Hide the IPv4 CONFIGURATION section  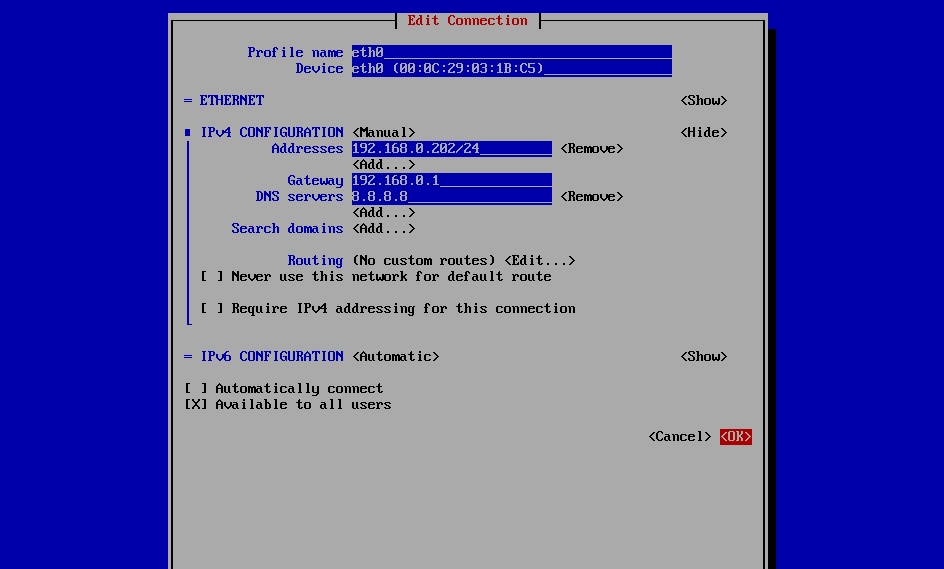[704, 132]
